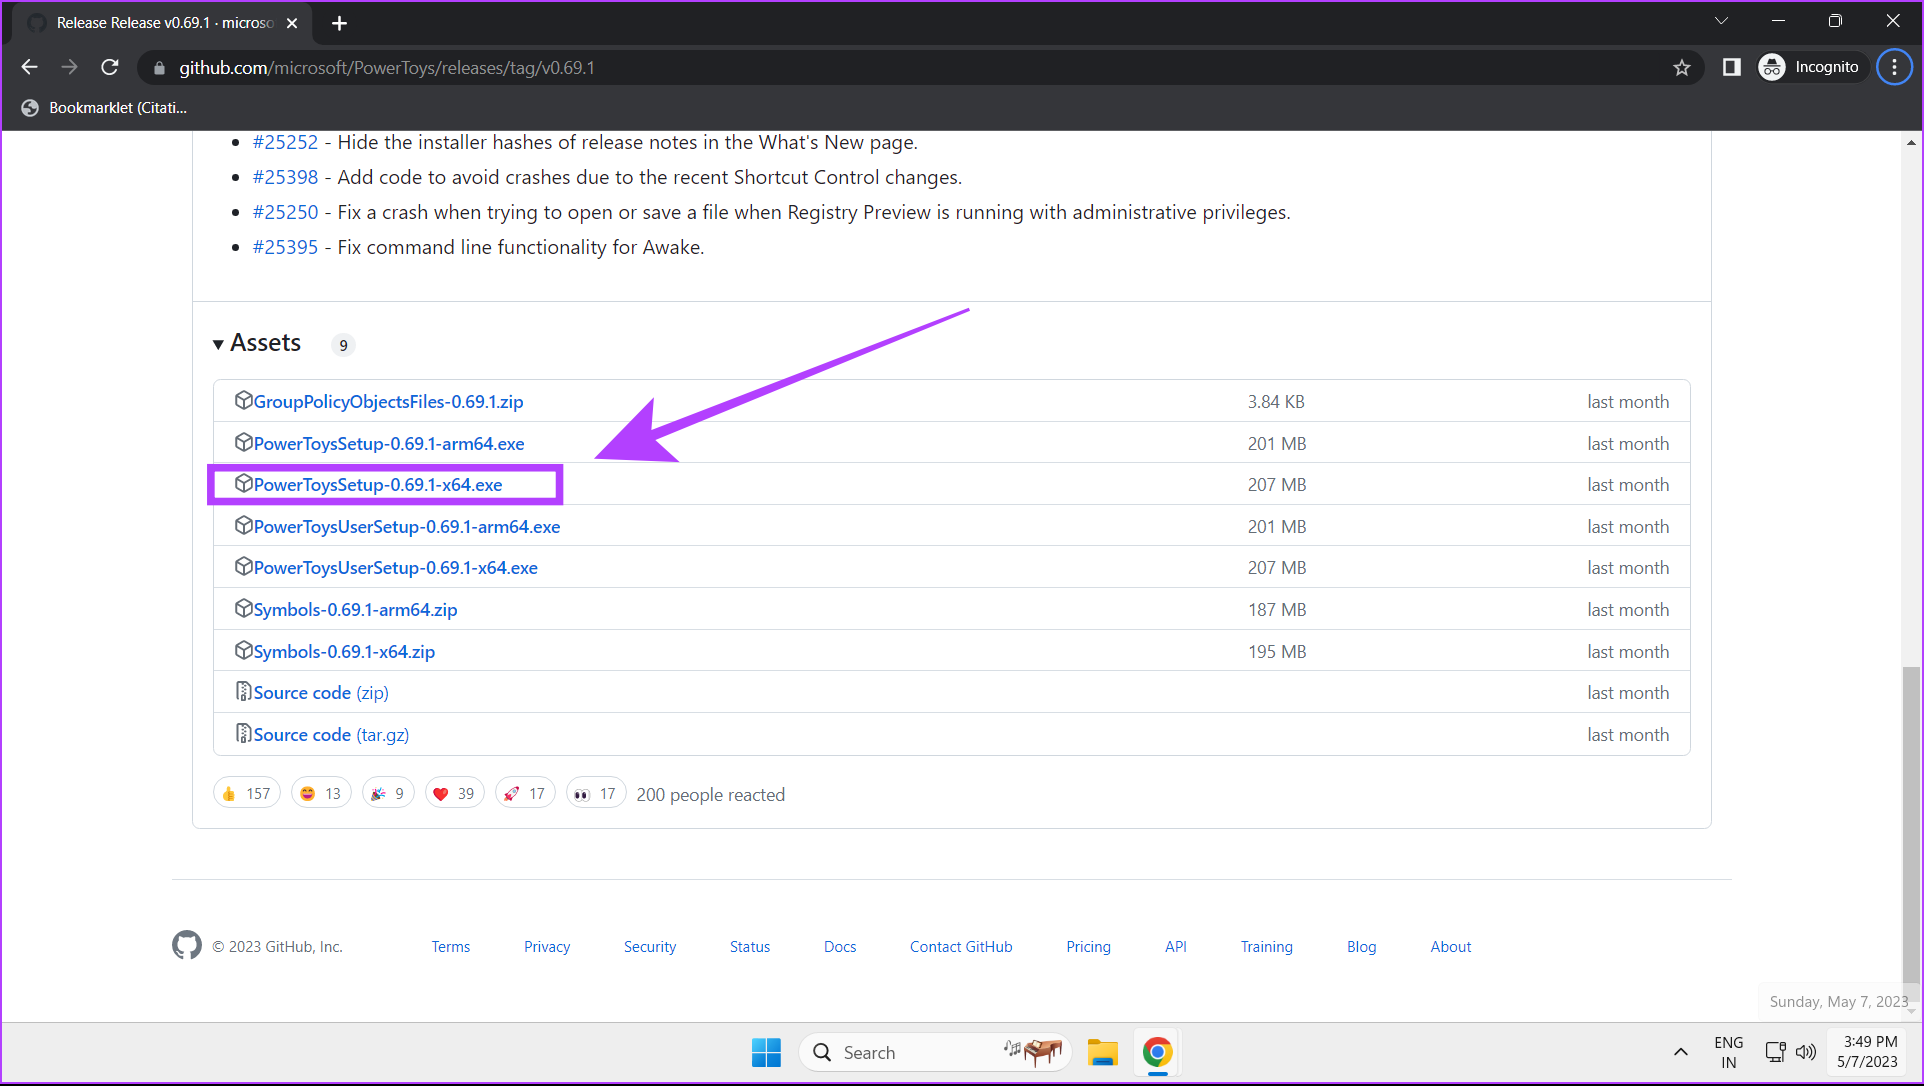
Task: Open the Windows Start menu
Action: [766, 1052]
